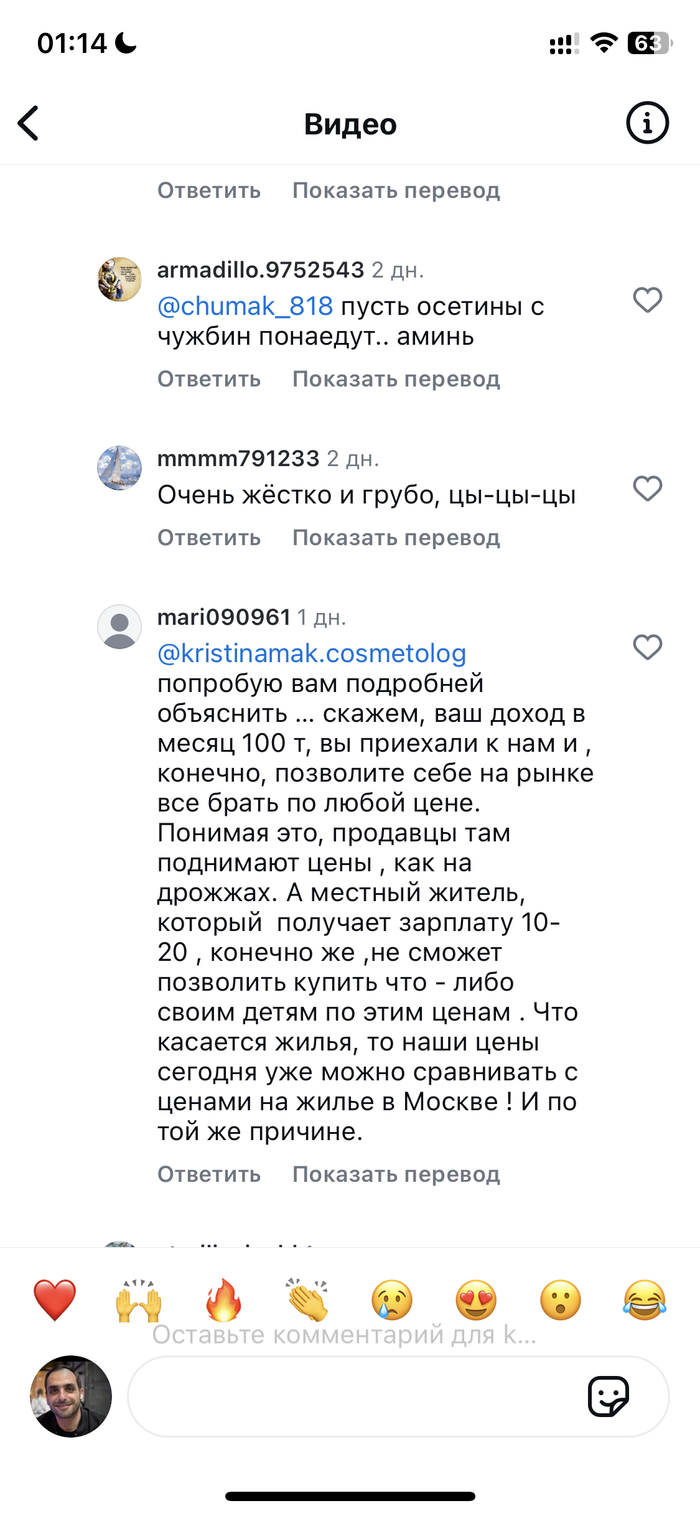This screenshot has height=1516, width=700.
Task: Tap mari090961's default avatar icon
Action: pos(119,626)
